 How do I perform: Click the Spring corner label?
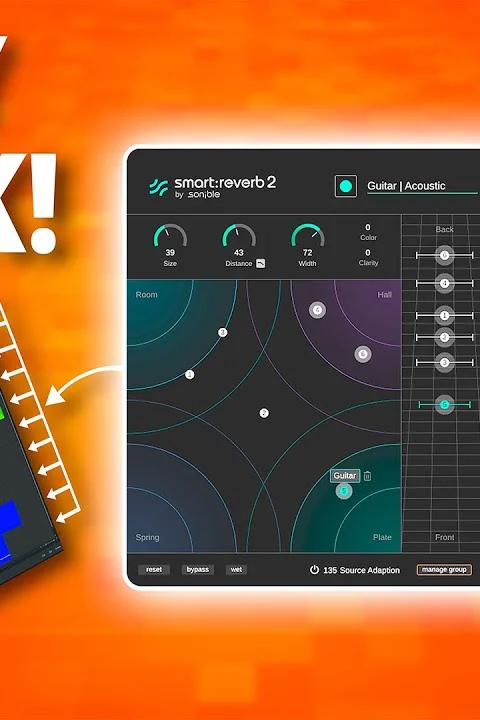click(x=147, y=537)
